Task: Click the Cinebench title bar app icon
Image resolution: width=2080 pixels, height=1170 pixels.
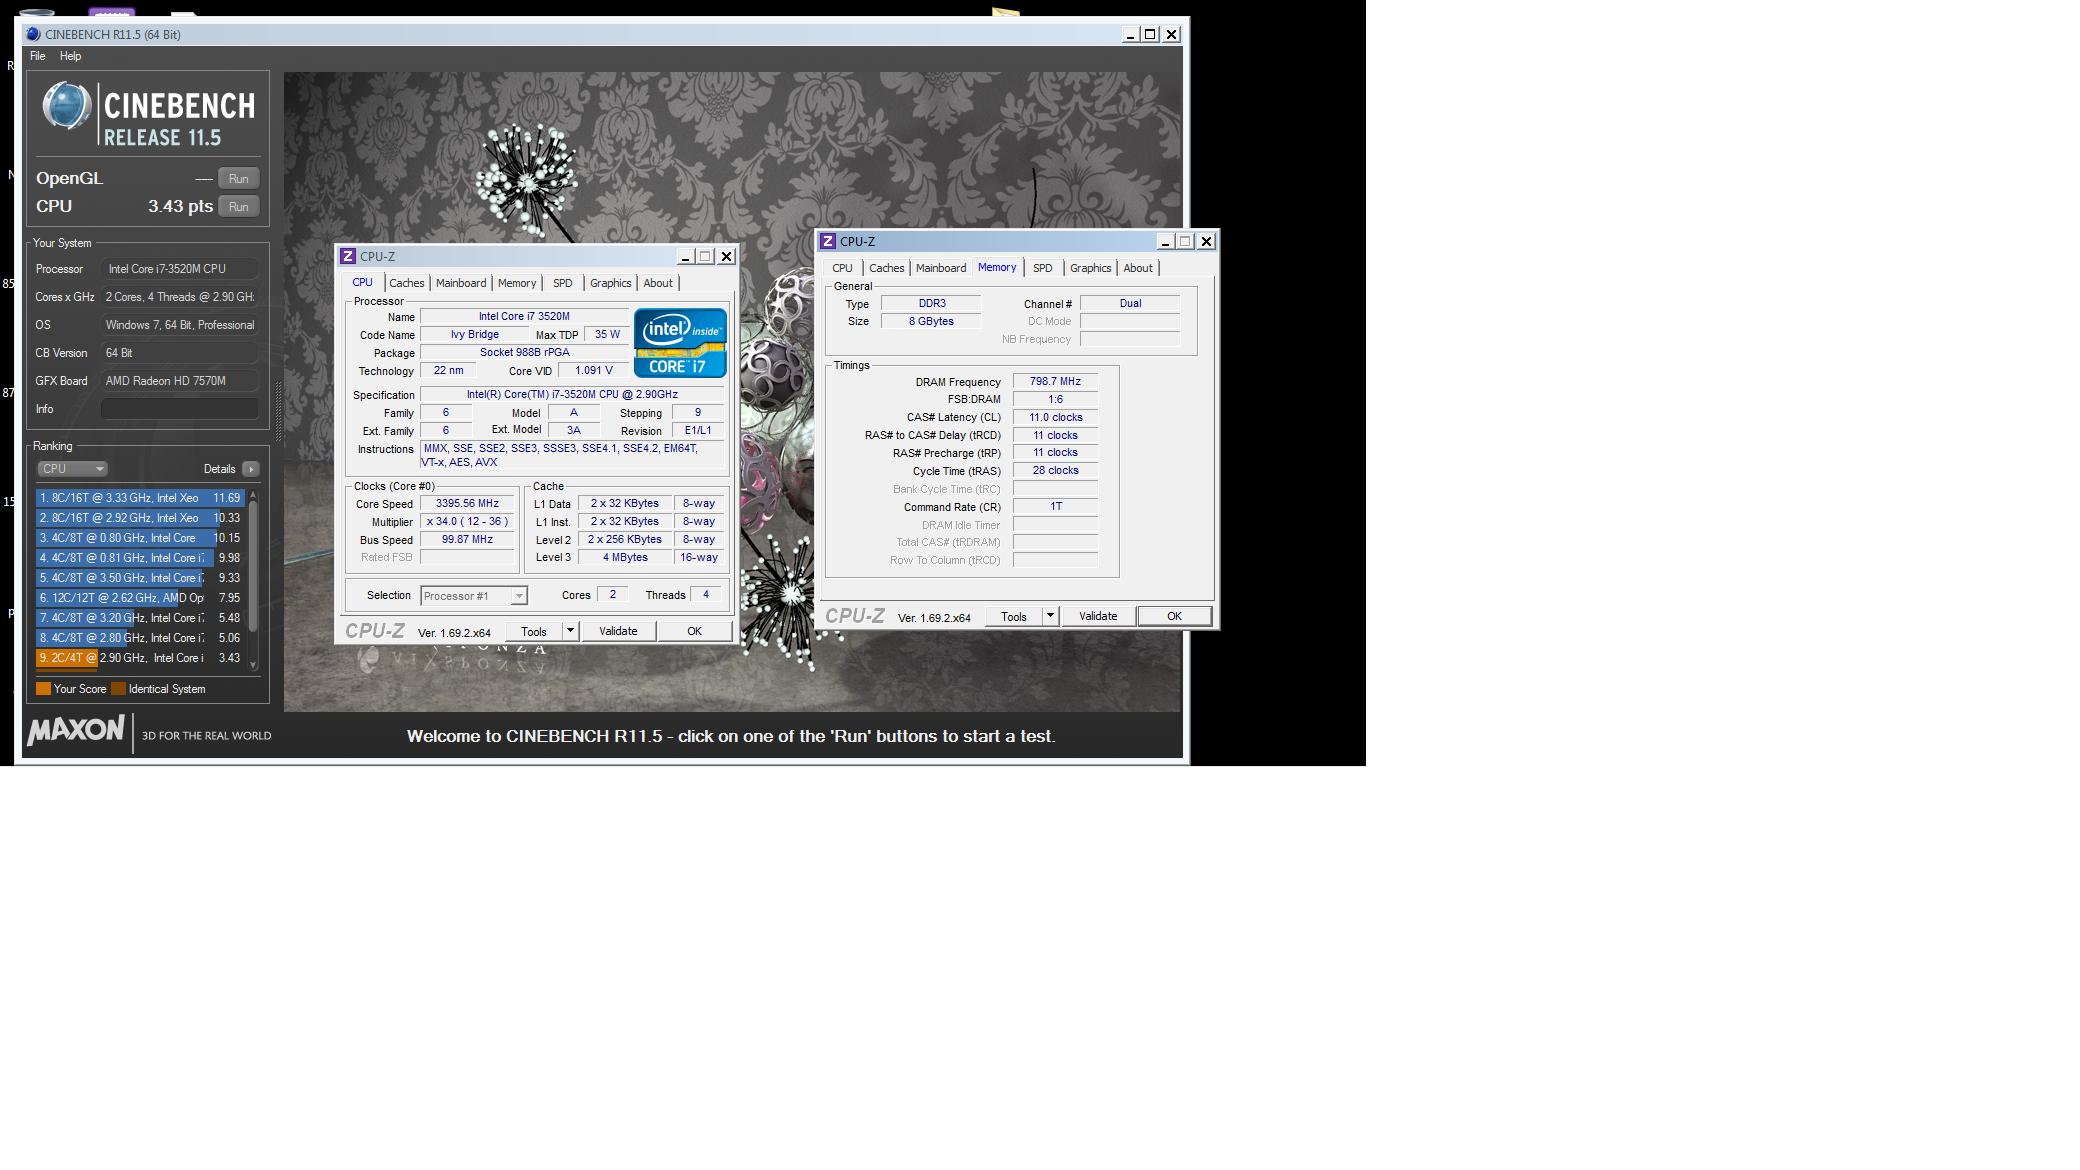Action: point(33,34)
